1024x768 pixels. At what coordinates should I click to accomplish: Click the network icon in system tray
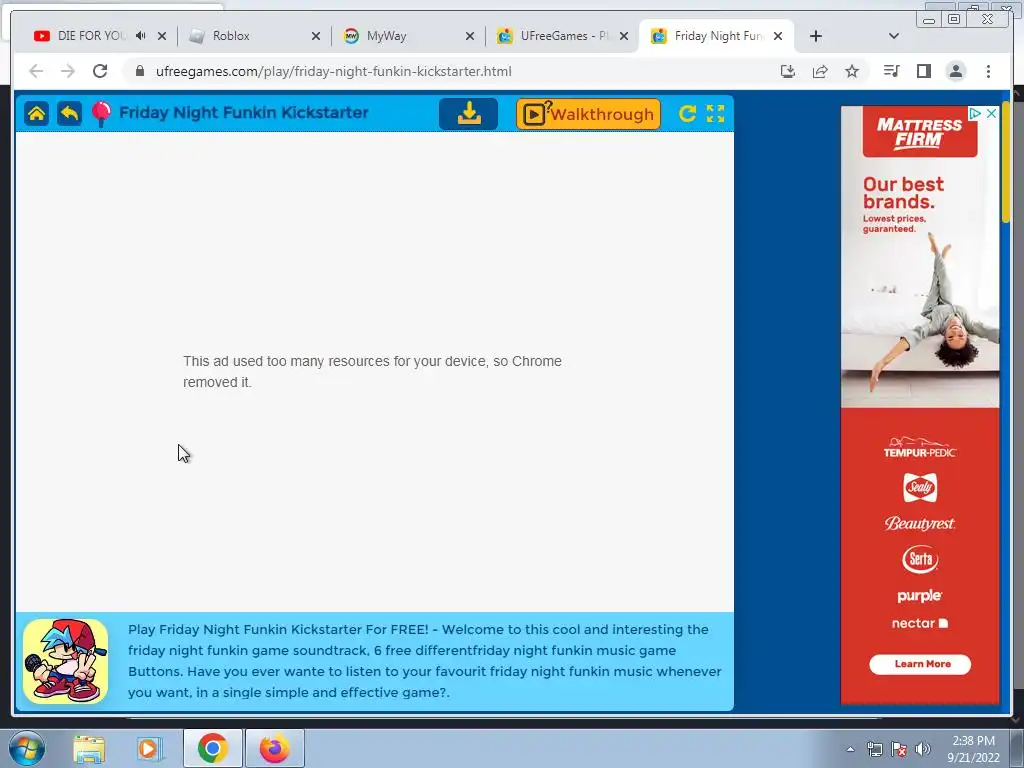[874, 749]
